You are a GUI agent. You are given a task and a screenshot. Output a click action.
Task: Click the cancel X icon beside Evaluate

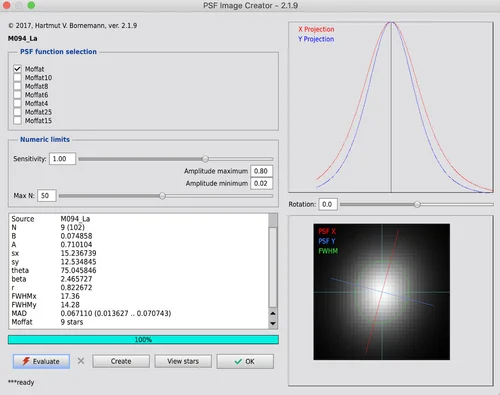pyautogui.click(x=81, y=361)
